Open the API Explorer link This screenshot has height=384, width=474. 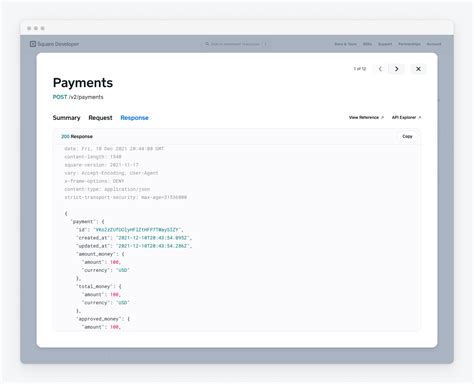pyautogui.click(x=406, y=117)
